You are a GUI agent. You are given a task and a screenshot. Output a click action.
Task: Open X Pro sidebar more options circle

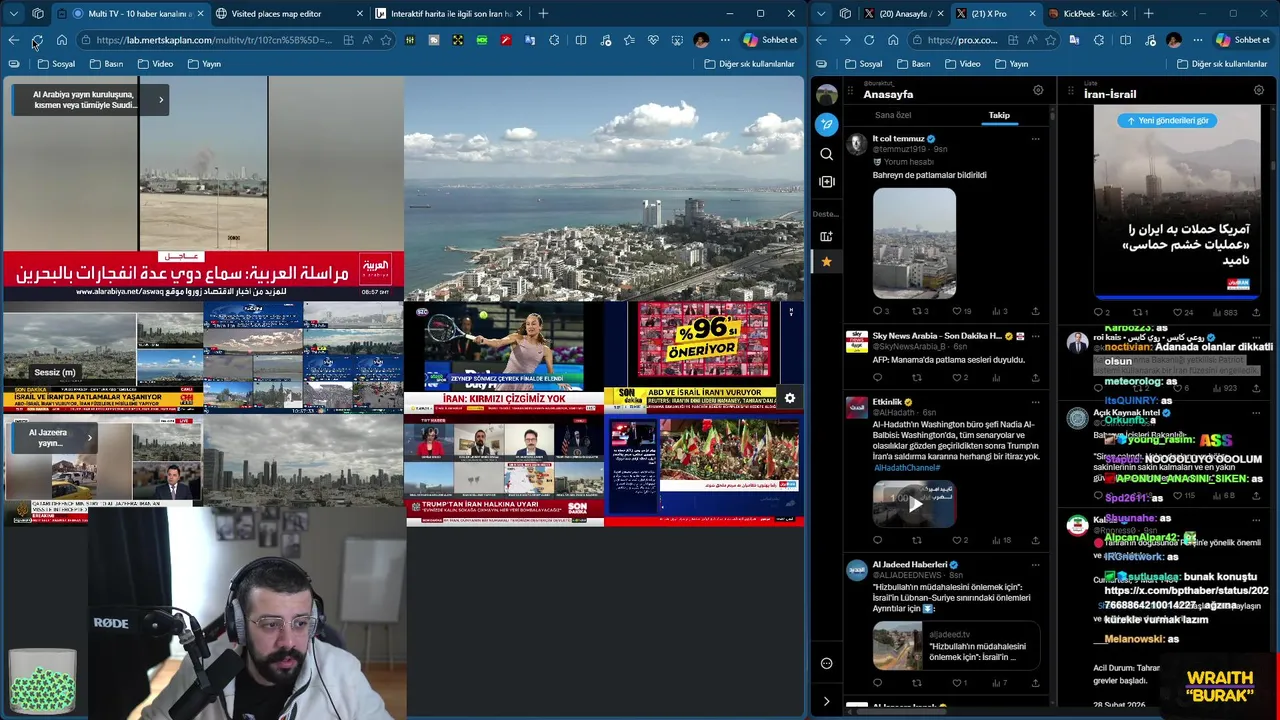(826, 663)
